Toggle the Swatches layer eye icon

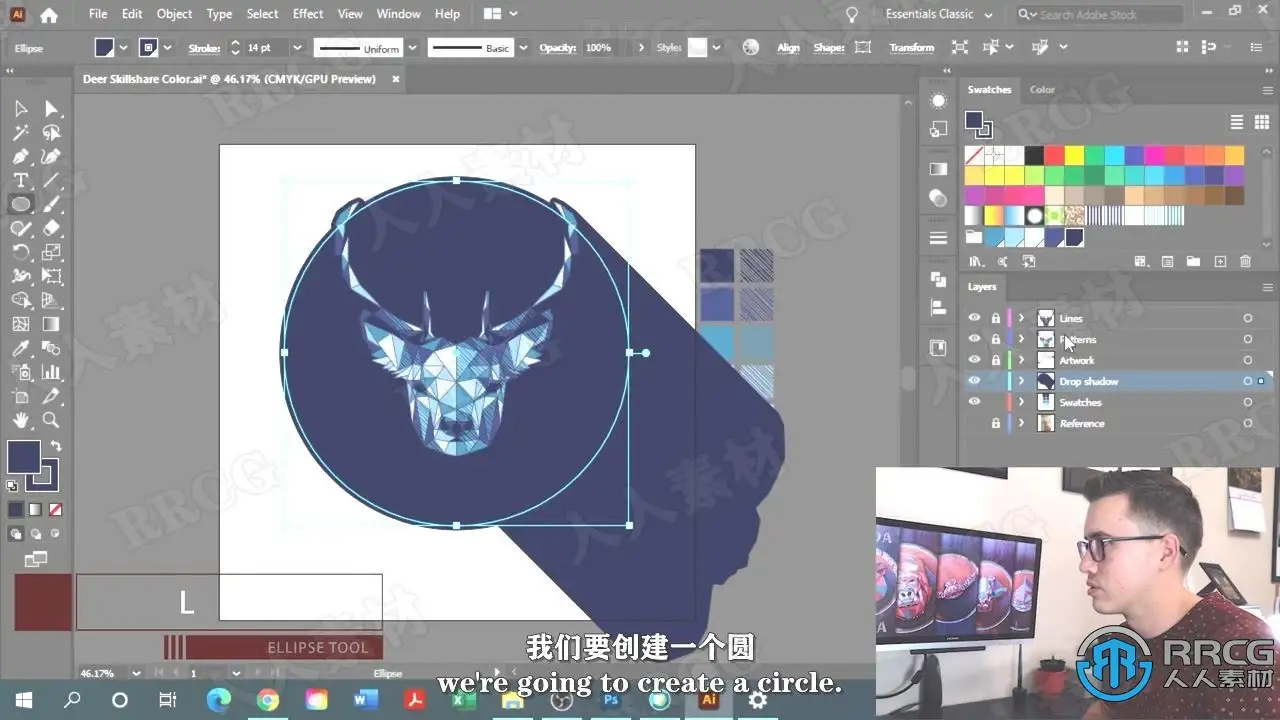(974, 402)
